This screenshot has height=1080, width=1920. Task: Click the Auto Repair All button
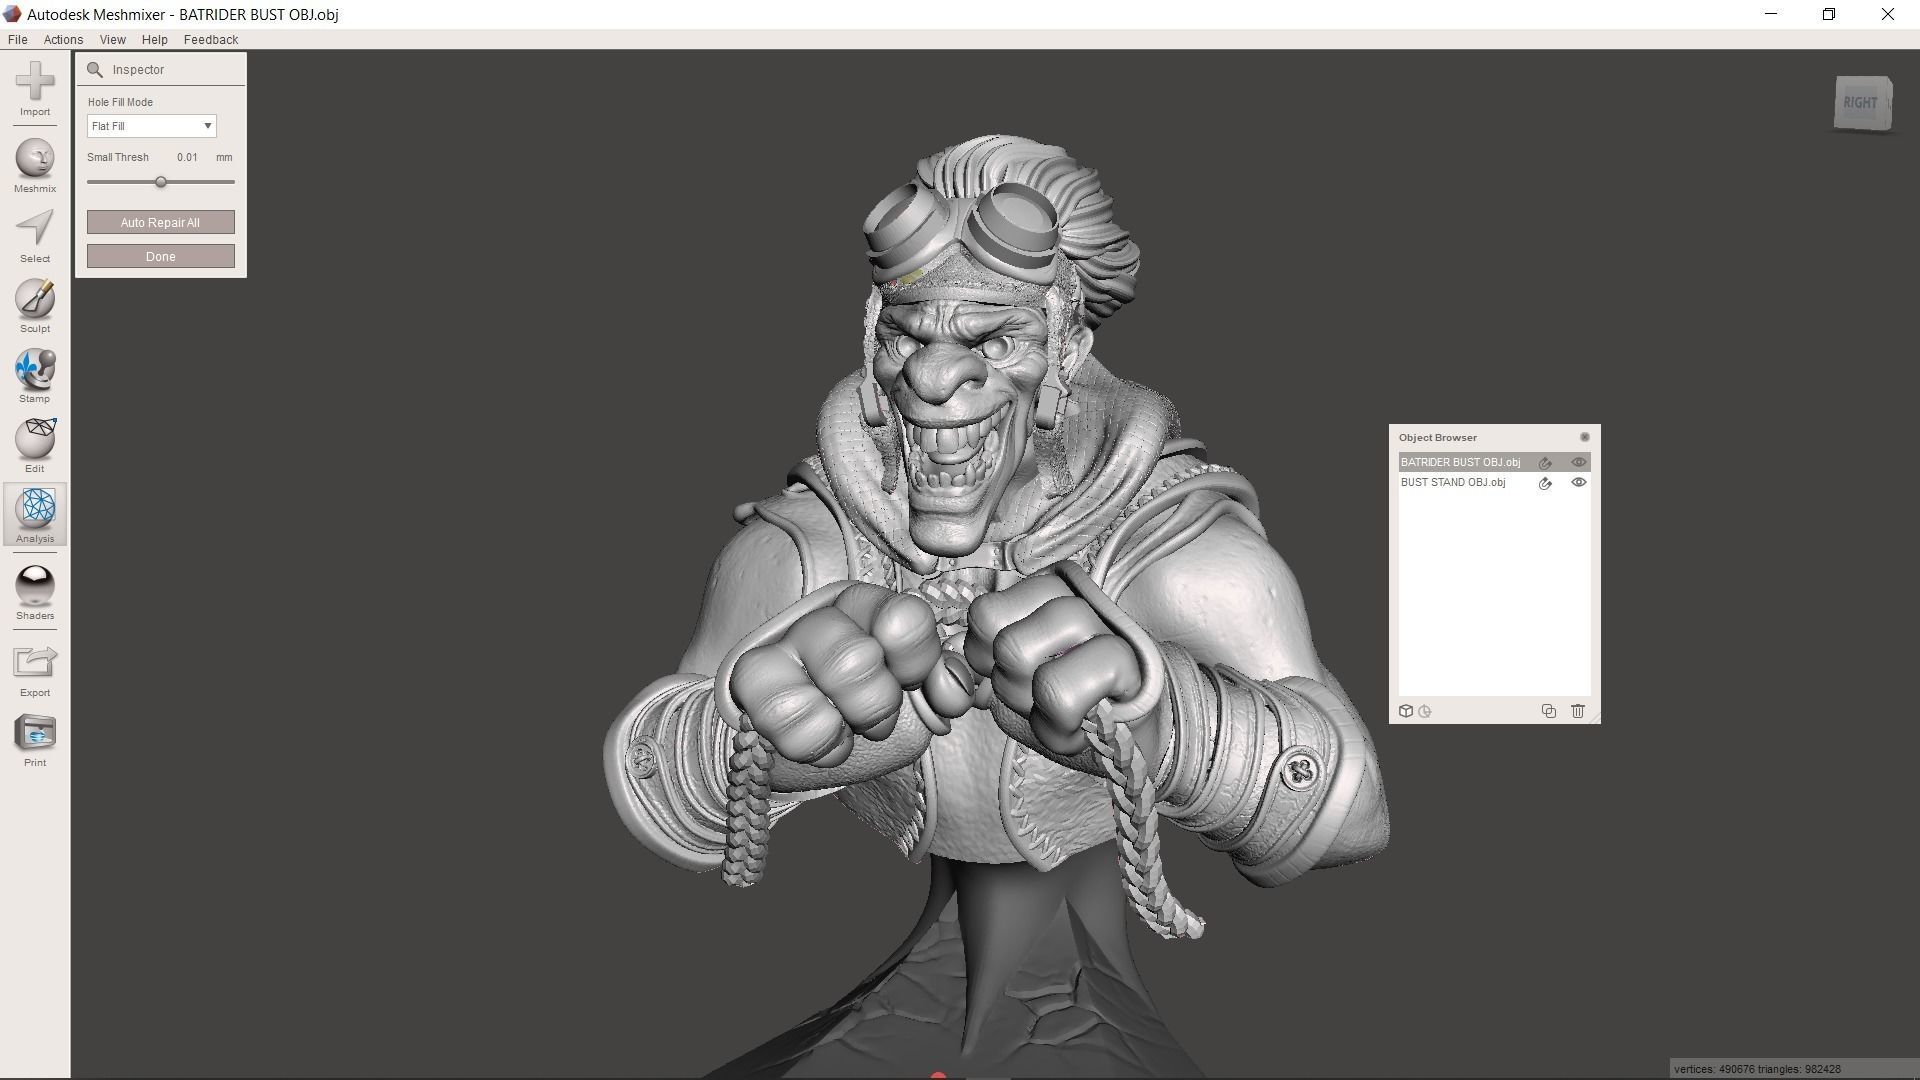[161, 222]
